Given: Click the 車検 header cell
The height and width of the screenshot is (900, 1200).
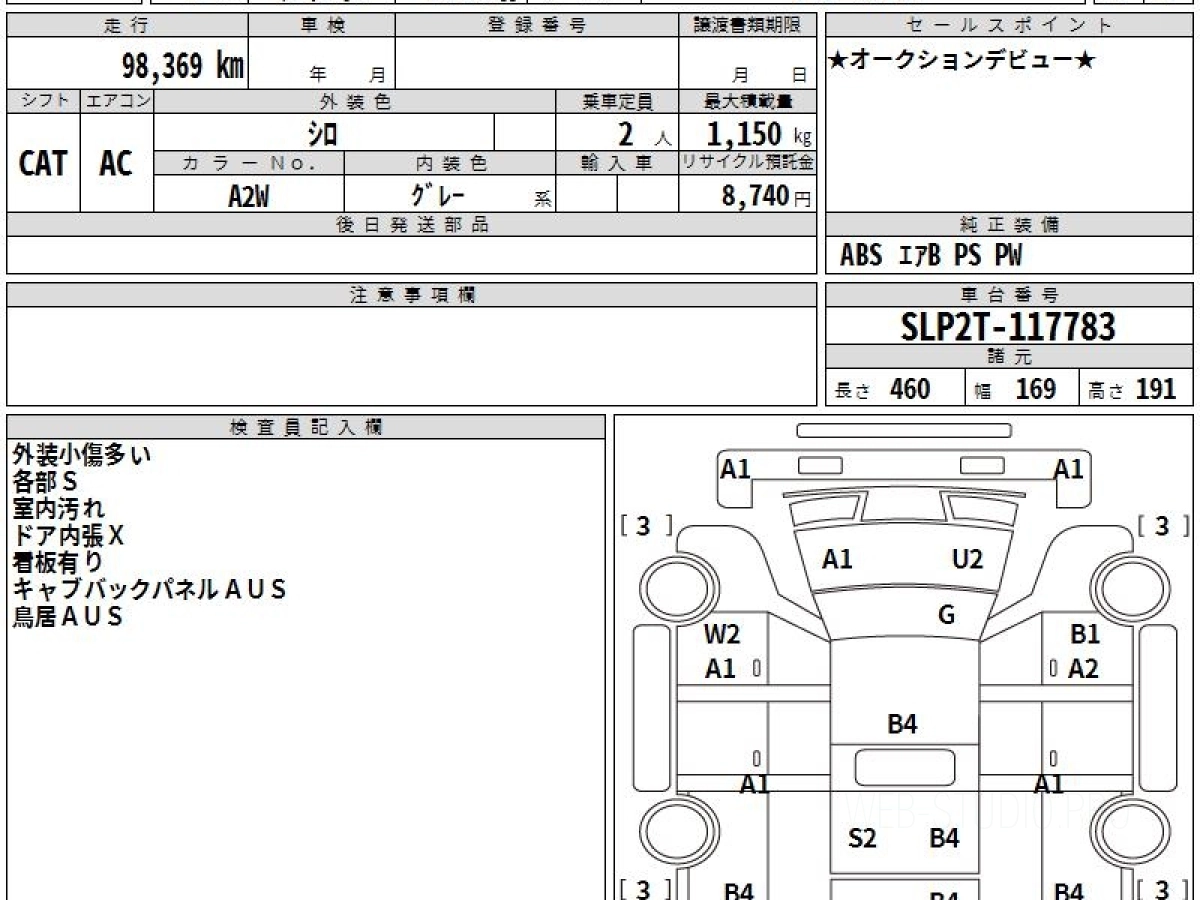Looking at the screenshot, I should [x=322, y=26].
